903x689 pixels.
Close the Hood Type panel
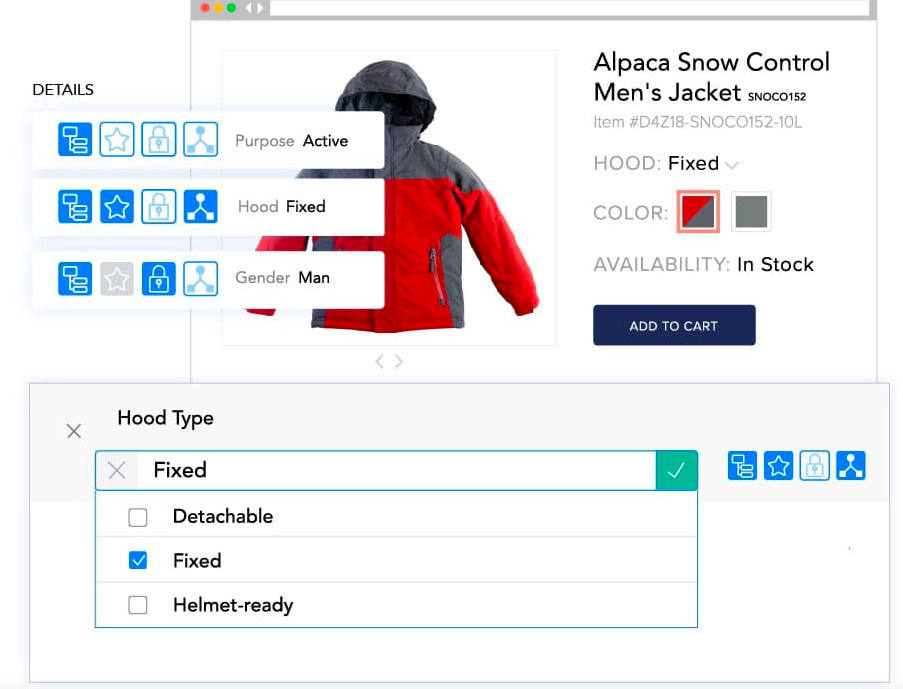[x=74, y=431]
